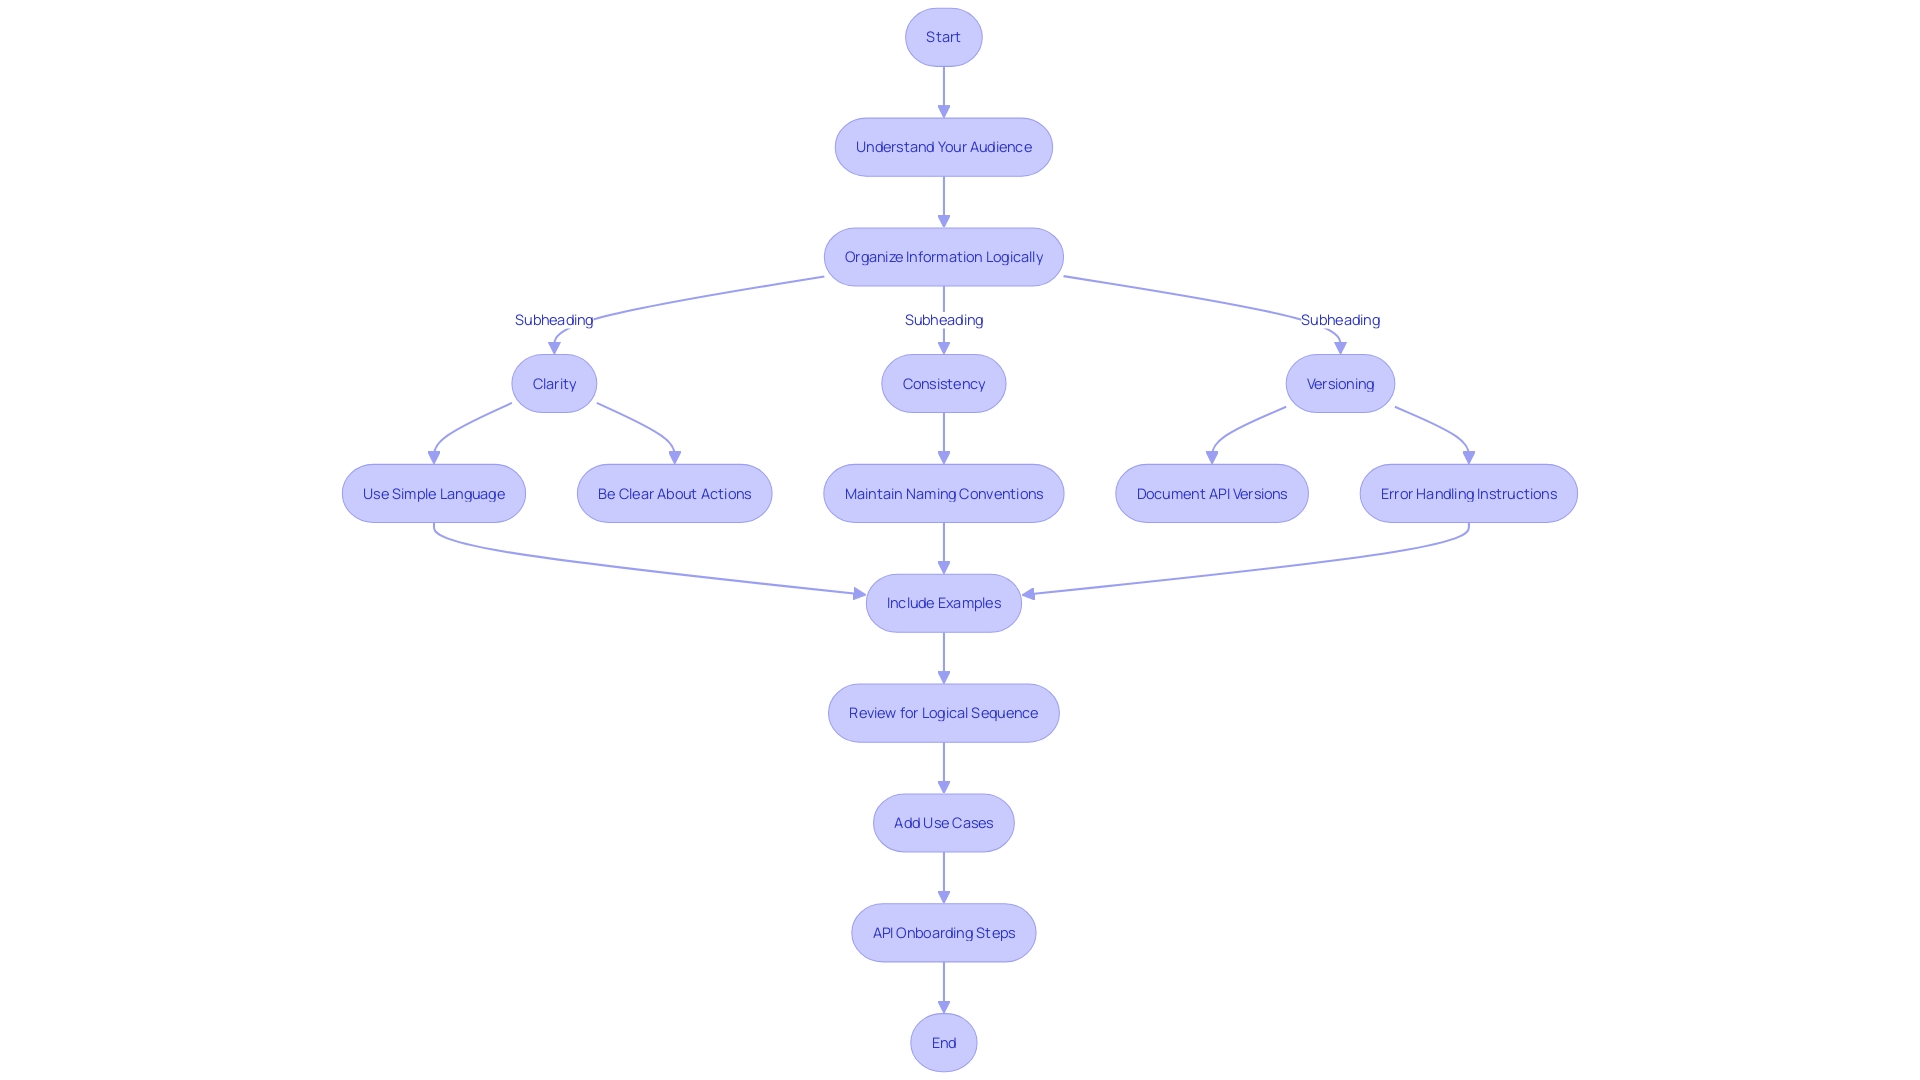Expand the Clarity branch connections
The image size is (1920, 1080).
pos(554,382)
